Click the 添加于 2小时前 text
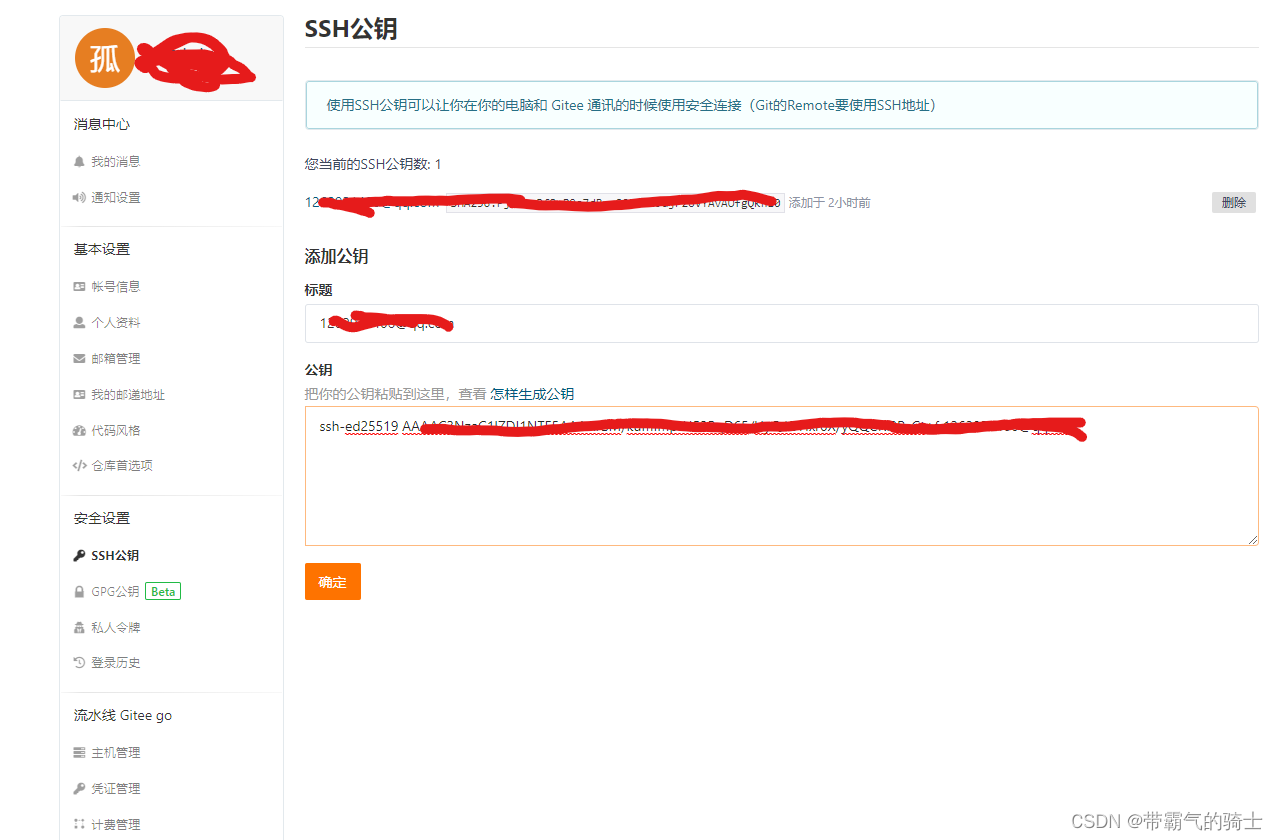Screen dimensions: 1278x840 click(829, 203)
